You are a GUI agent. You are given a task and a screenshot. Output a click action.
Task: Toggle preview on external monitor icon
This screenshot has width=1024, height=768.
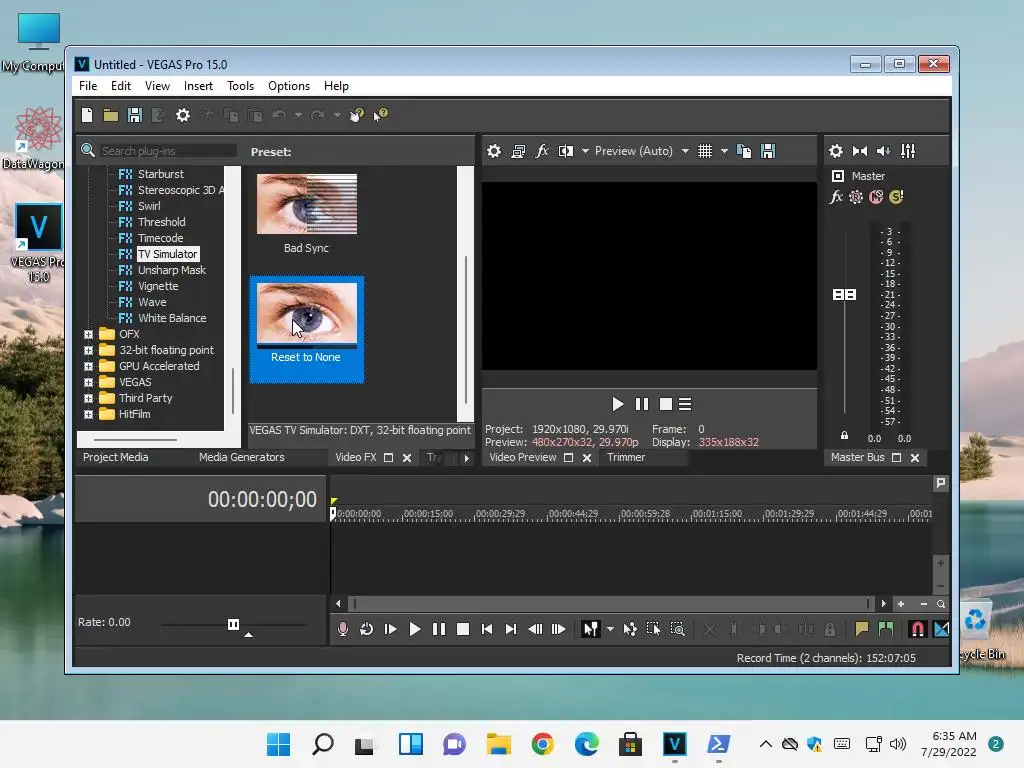click(x=518, y=152)
